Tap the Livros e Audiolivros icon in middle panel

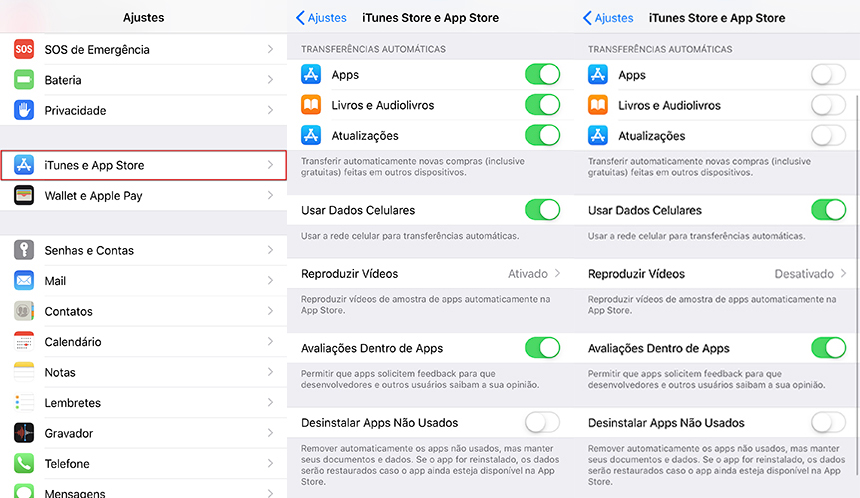[311, 105]
